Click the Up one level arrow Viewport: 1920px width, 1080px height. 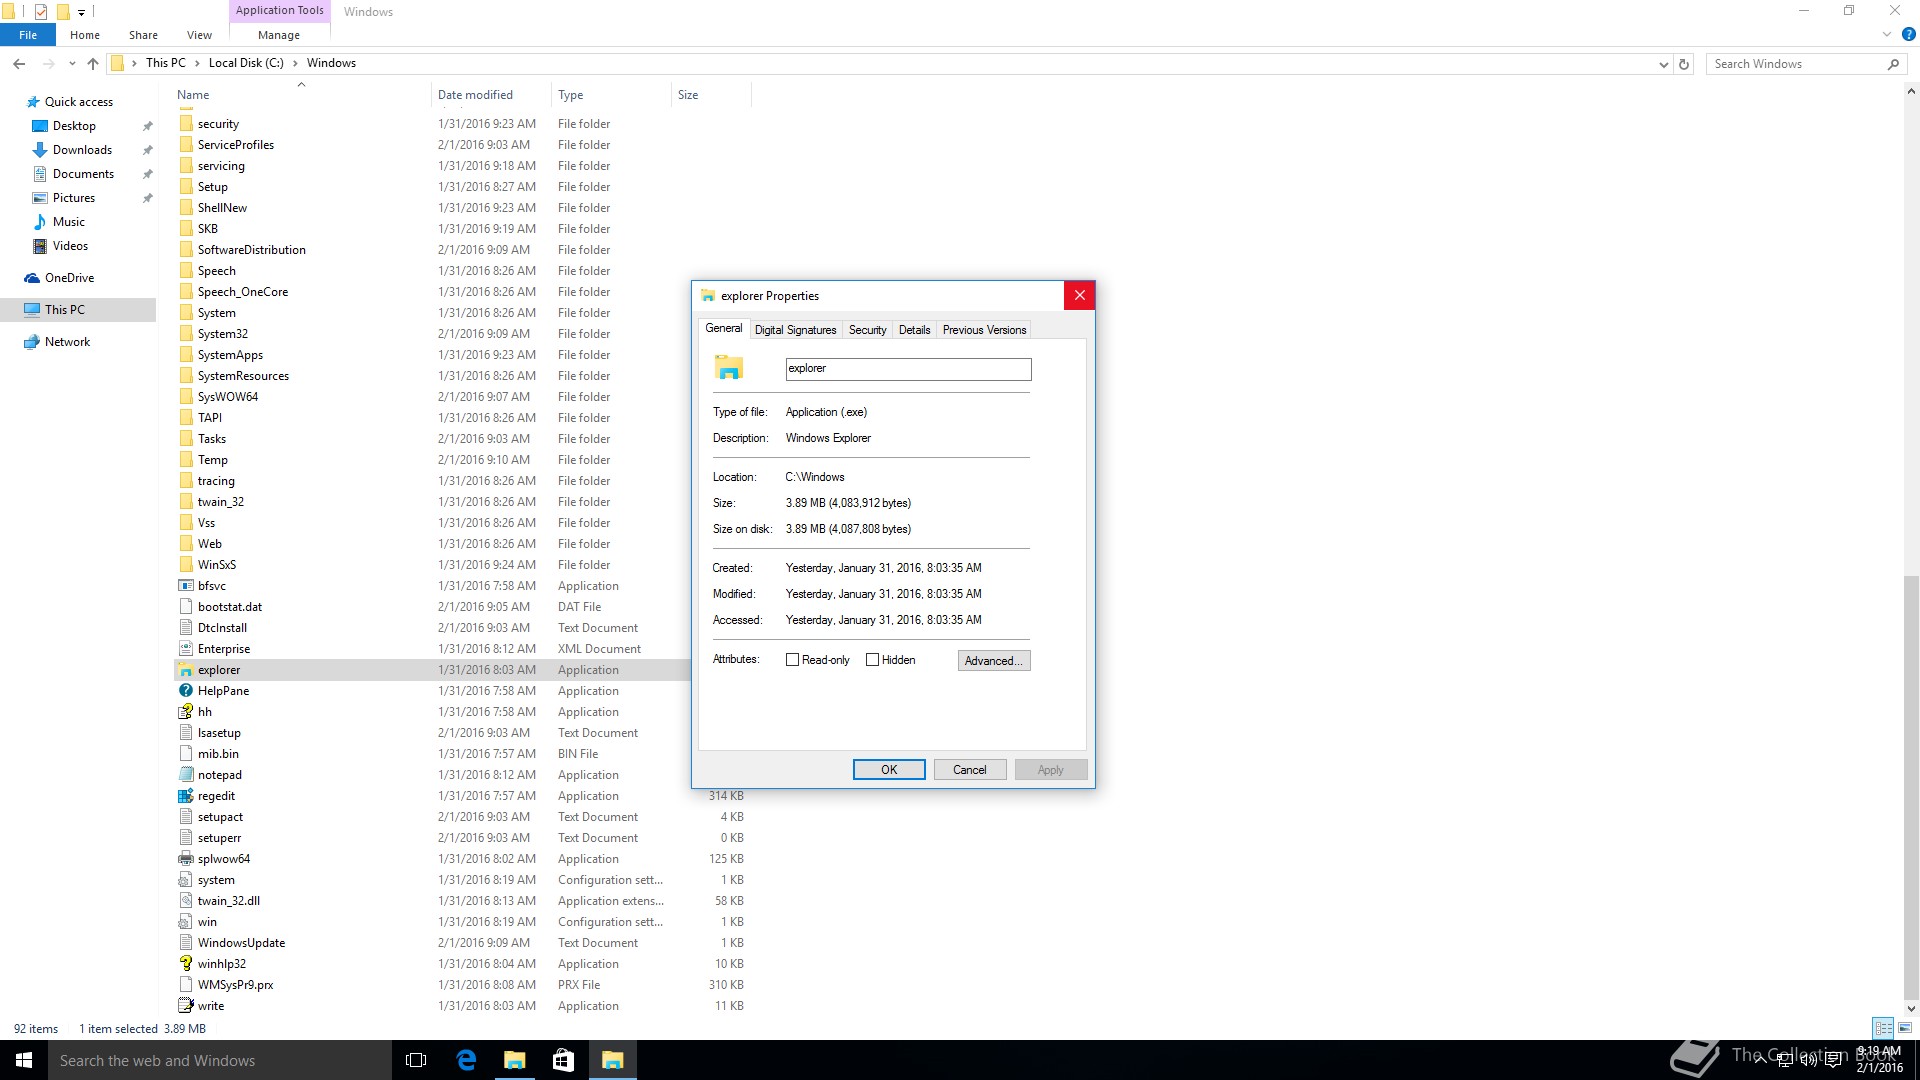93,63
